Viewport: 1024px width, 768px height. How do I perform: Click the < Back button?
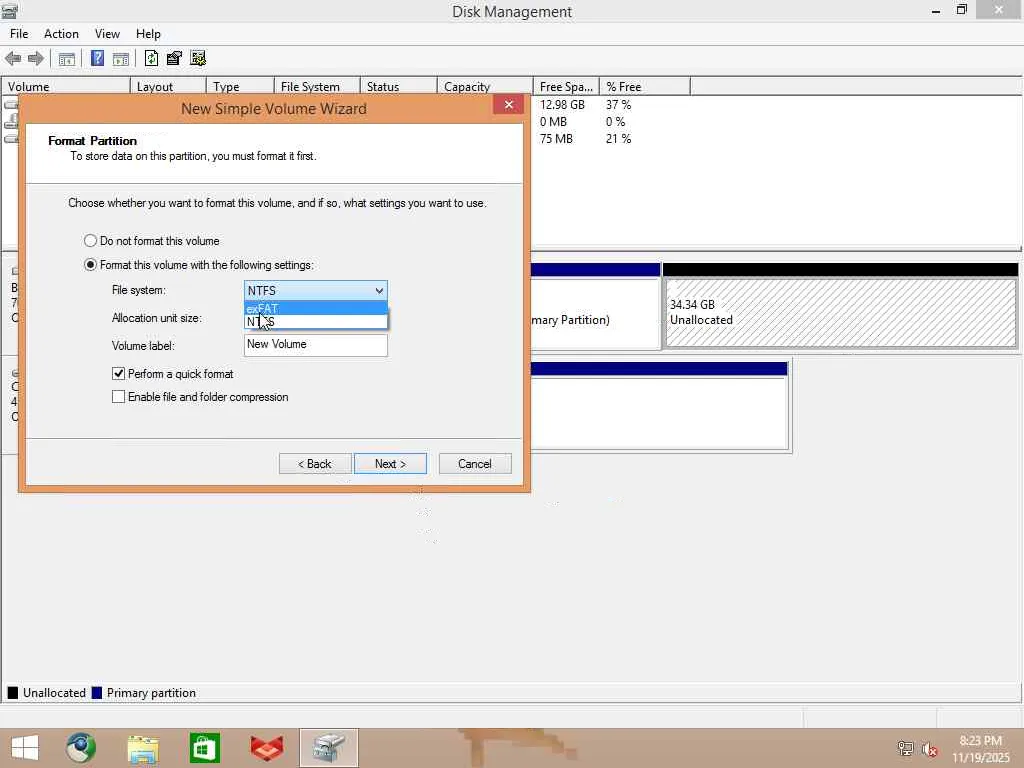click(315, 464)
